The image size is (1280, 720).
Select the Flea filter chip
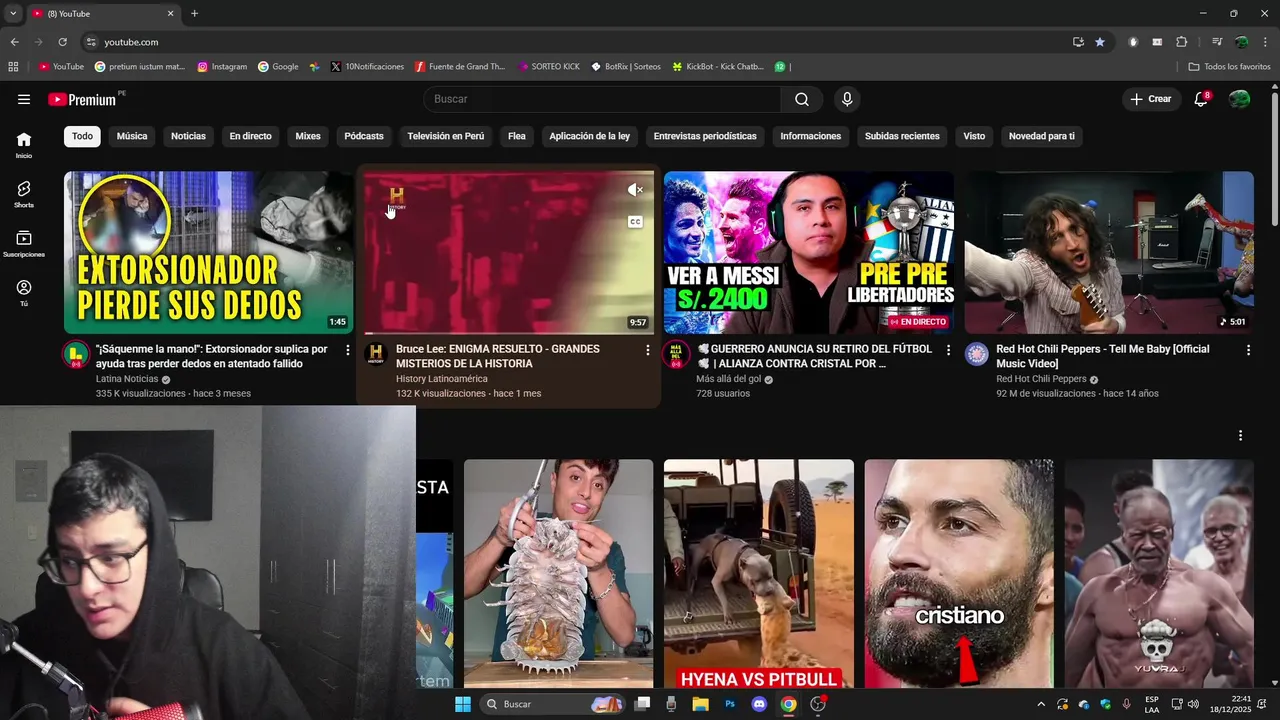[517, 136]
